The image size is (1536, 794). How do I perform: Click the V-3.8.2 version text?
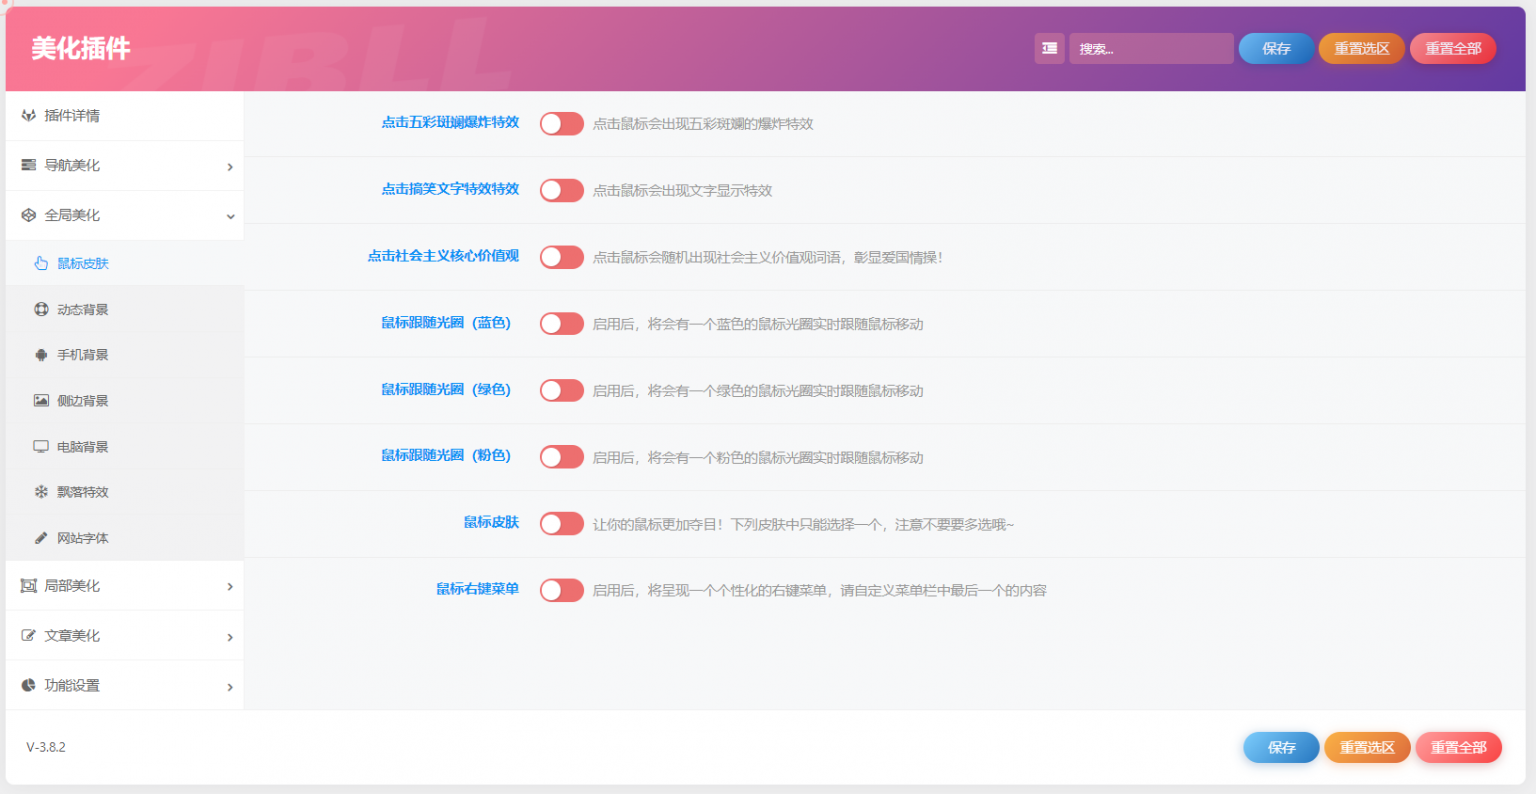click(46, 747)
